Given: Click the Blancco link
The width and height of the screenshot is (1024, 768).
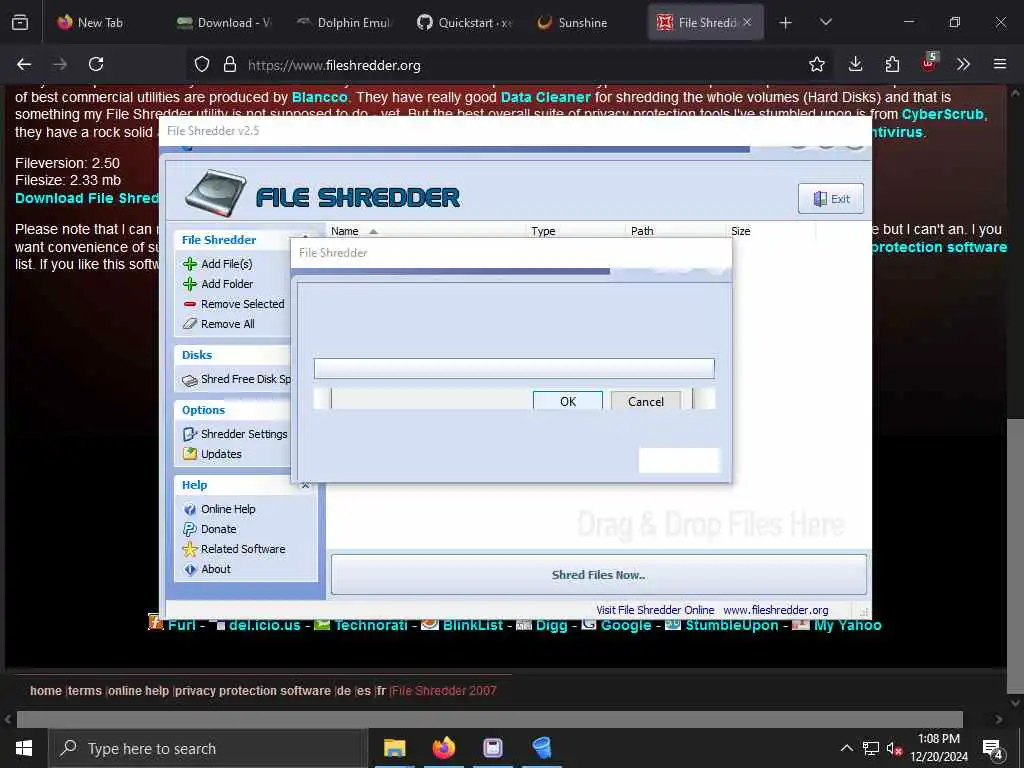Looking at the screenshot, I should pos(319,97).
